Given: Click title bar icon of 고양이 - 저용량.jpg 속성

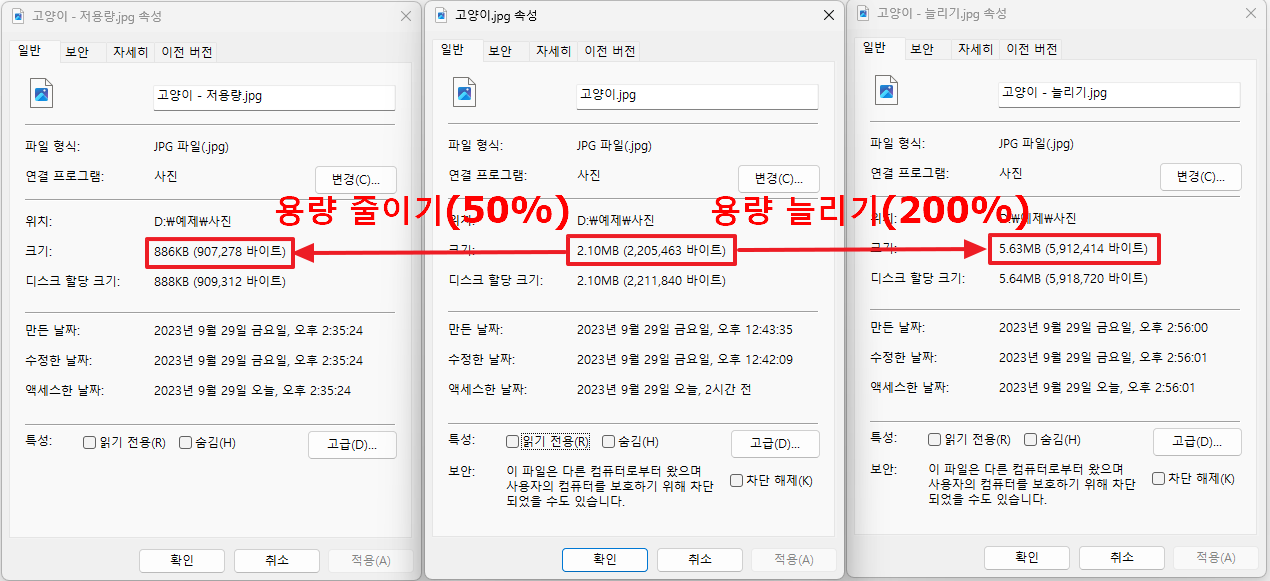Looking at the screenshot, I should tap(19, 17).
